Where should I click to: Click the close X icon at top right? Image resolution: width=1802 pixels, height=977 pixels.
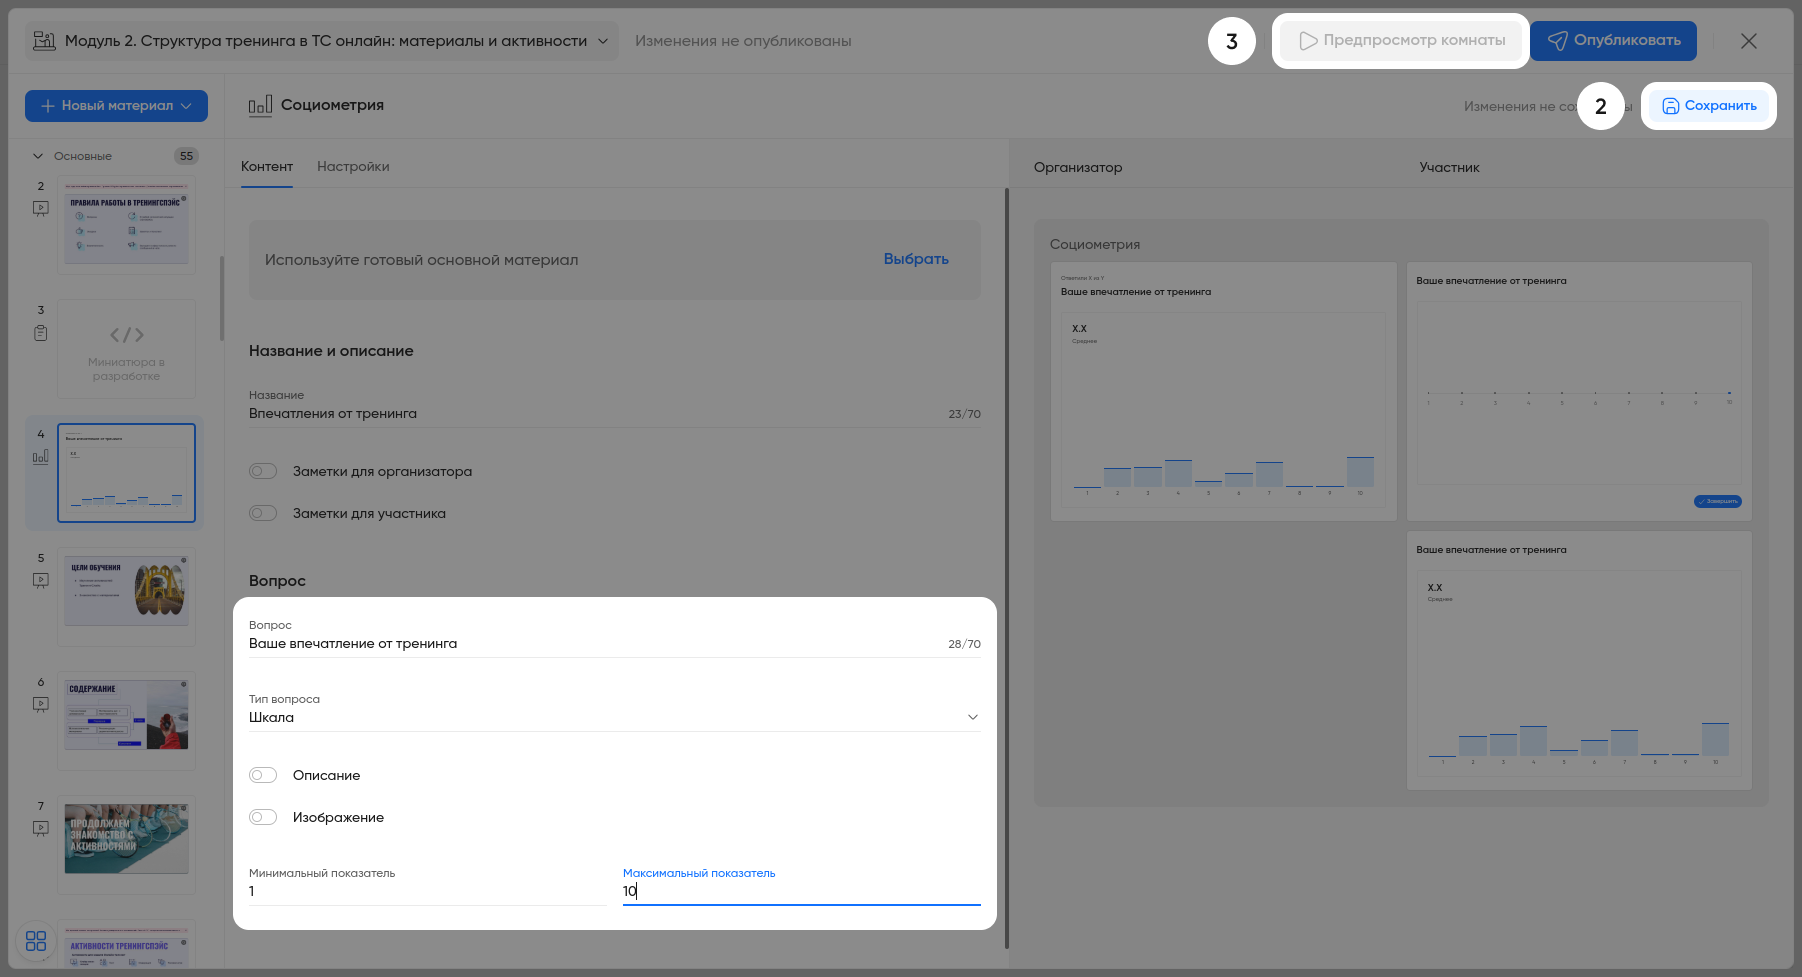pyautogui.click(x=1748, y=41)
